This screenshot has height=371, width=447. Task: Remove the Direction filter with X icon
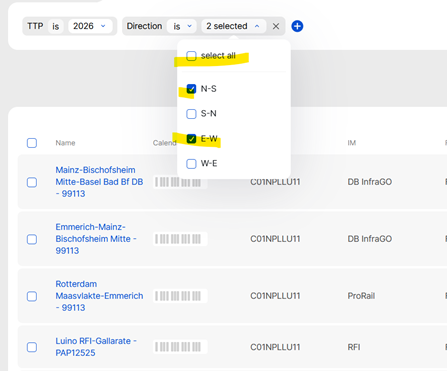(x=276, y=26)
